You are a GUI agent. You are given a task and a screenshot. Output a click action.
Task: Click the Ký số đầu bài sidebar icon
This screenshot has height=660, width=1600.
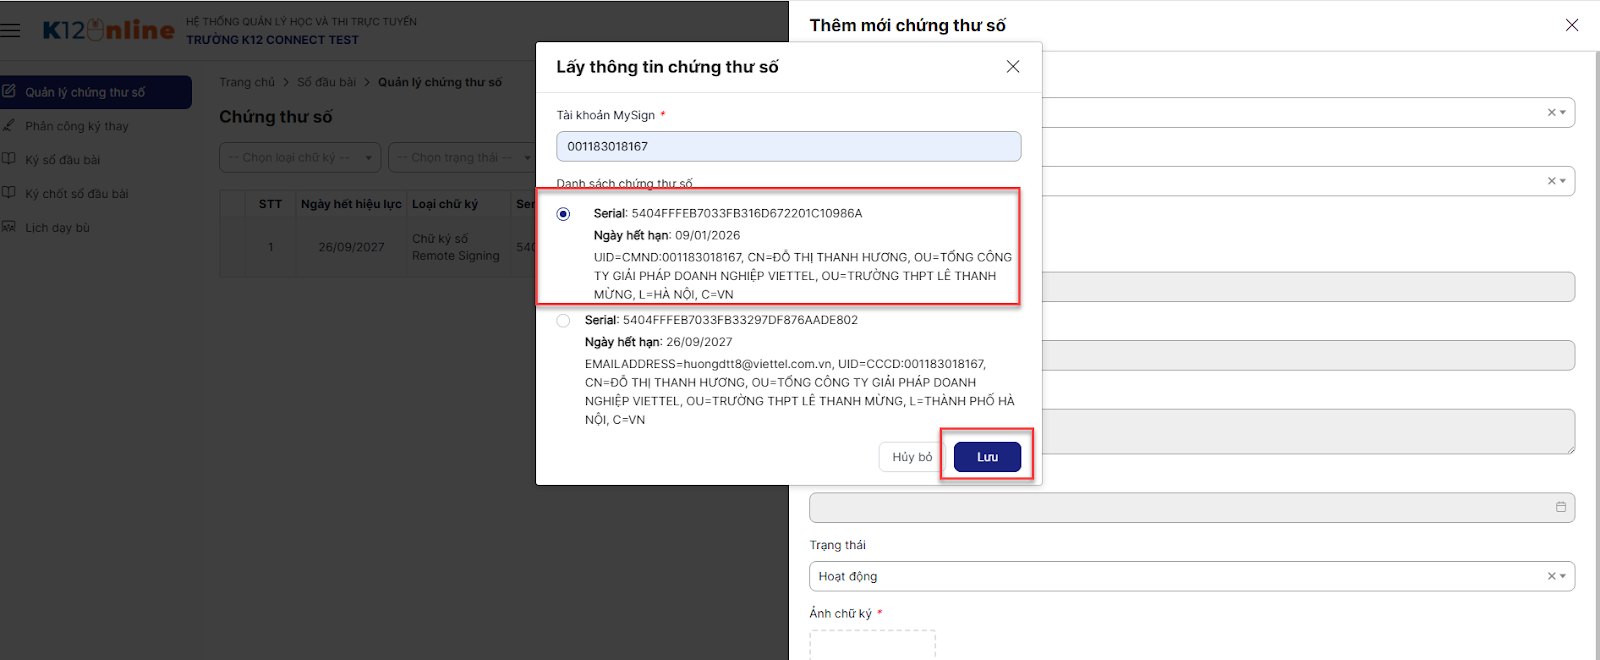click(9, 159)
